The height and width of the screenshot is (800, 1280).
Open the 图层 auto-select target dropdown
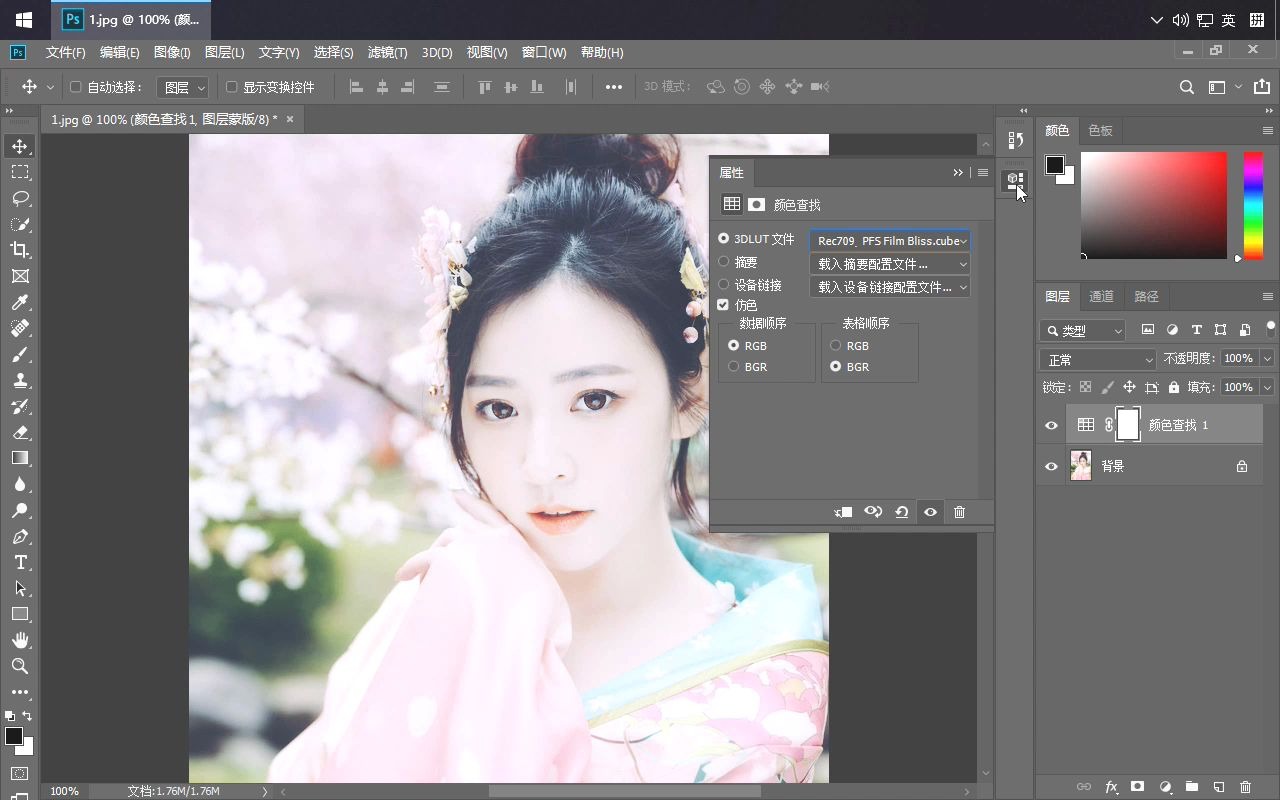pyautogui.click(x=183, y=87)
